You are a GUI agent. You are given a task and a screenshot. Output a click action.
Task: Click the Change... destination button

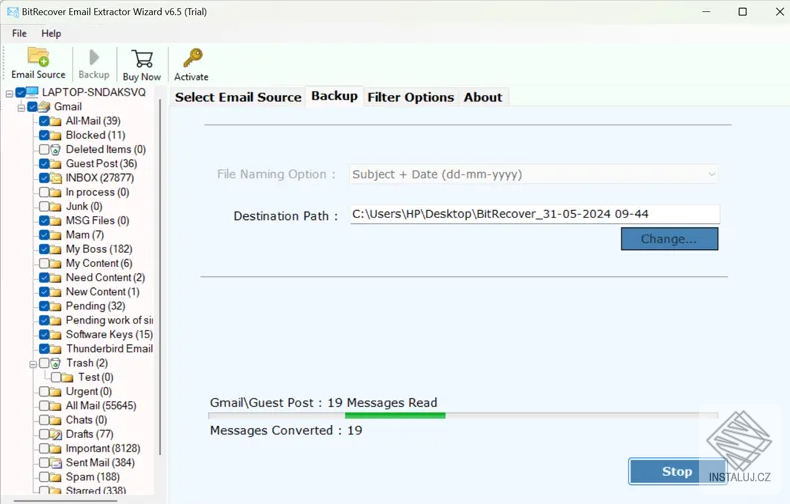669,239
